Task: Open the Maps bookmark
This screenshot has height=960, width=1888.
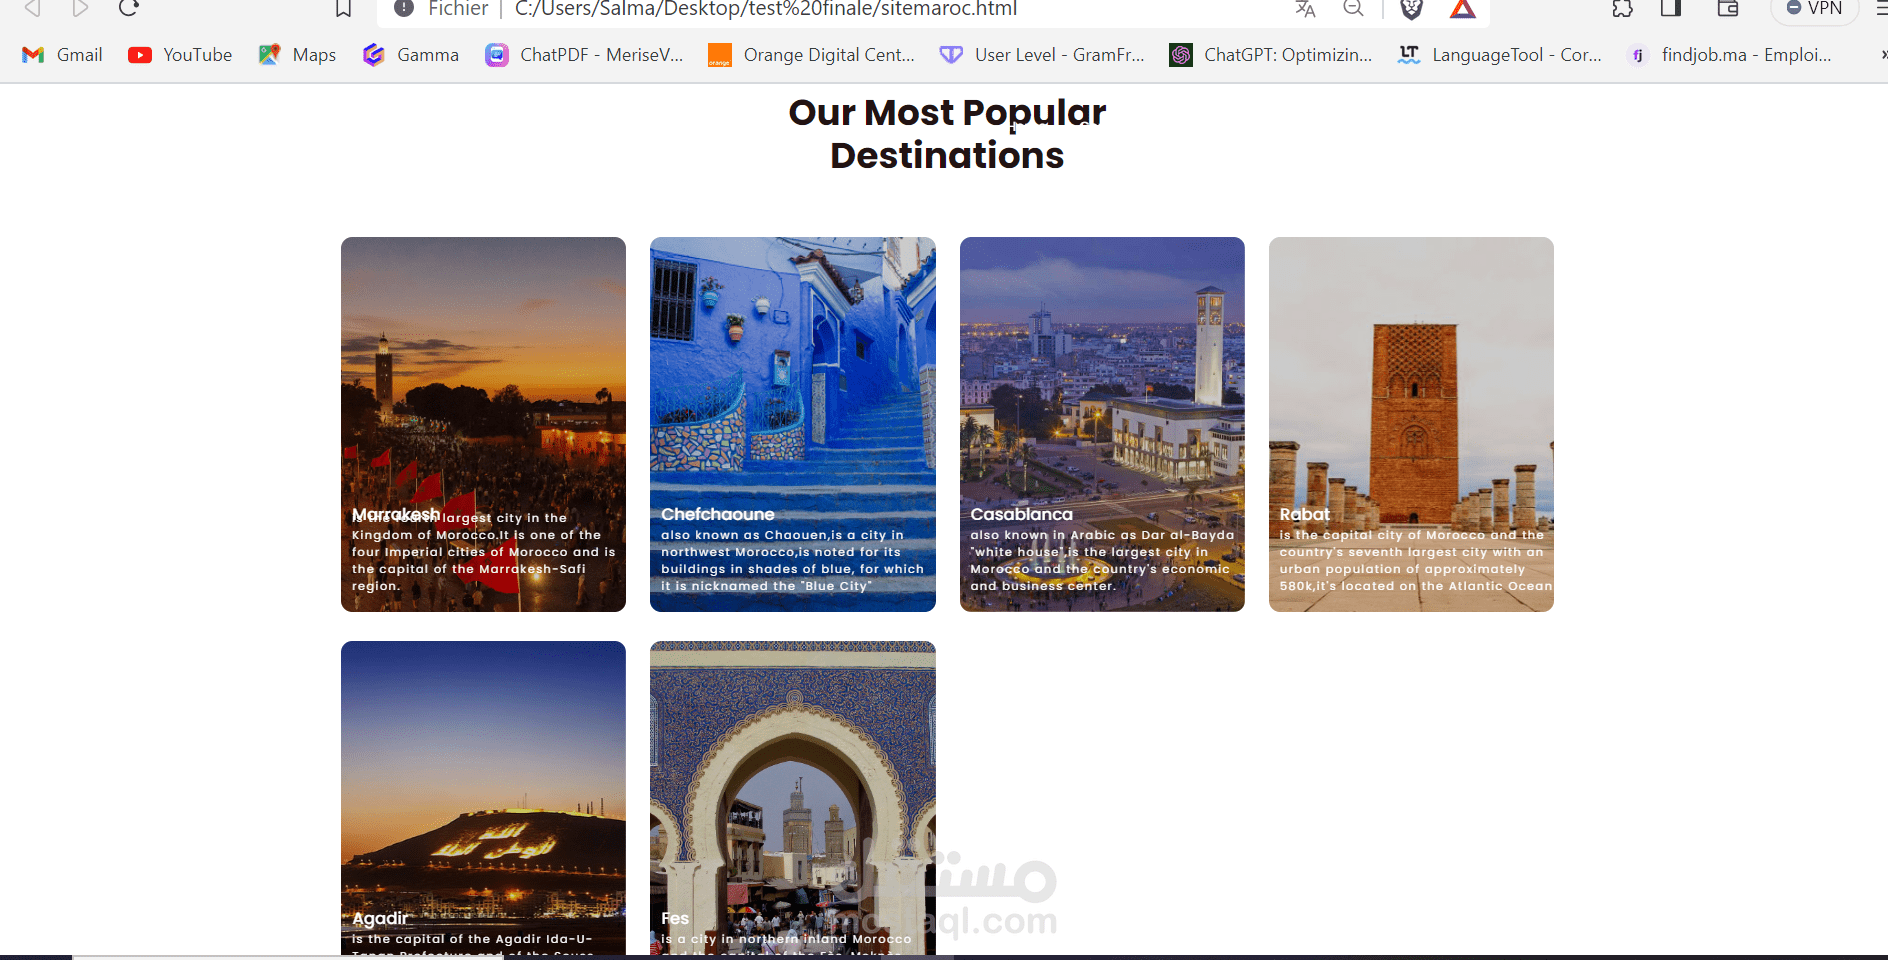Action: click(297, 55)
